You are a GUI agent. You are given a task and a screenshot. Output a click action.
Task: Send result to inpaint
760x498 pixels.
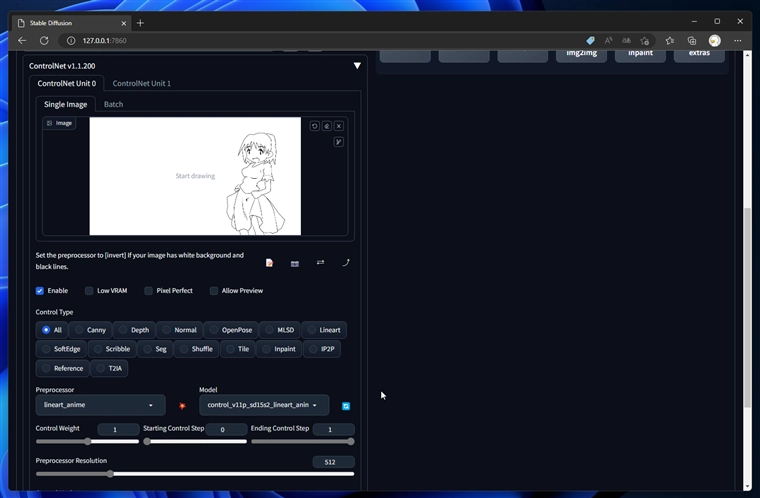(x=640, y=54)
